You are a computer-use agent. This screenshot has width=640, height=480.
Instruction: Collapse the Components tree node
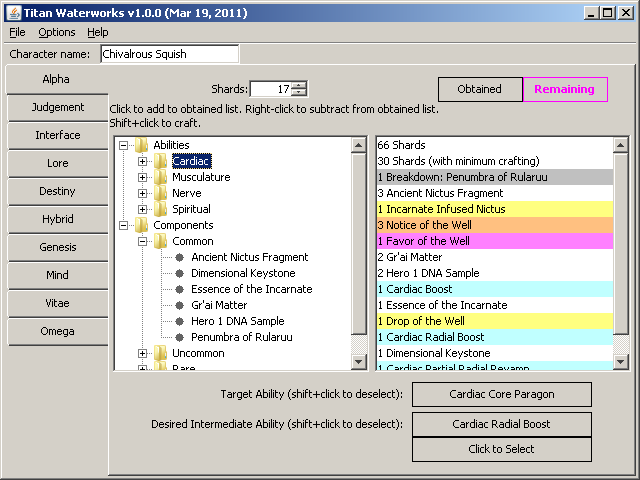tap(125, 225)
